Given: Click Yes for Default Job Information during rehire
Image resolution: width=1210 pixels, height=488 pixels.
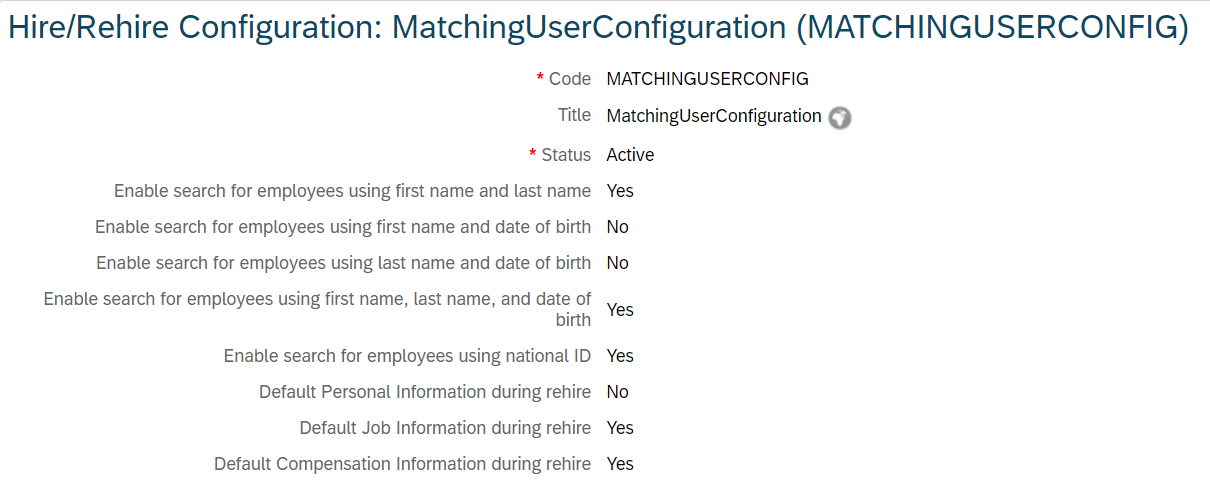Looking at the screenshot, I should pyautogui.click(x=620, y=428).
